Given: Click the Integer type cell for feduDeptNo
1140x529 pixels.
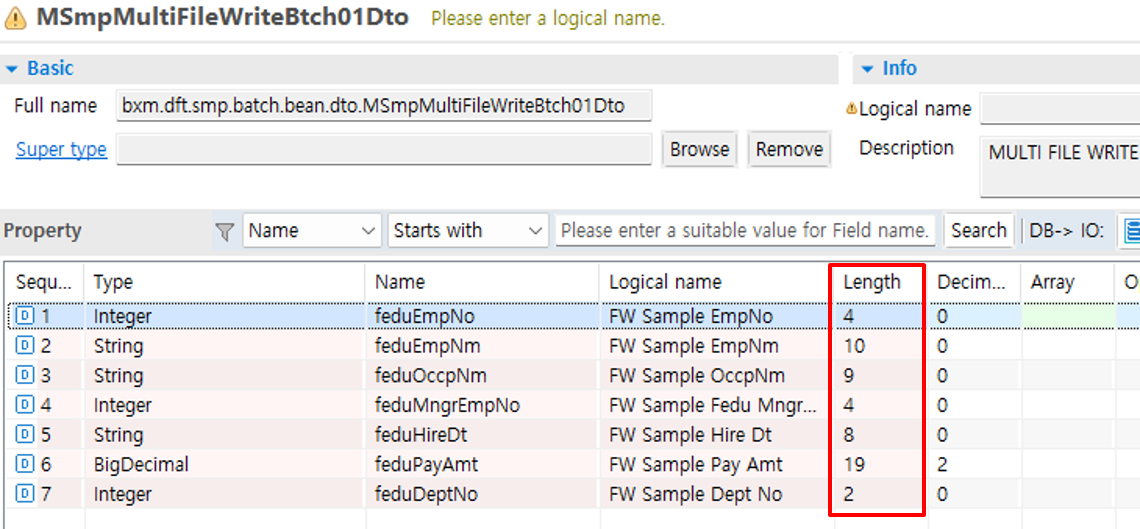Looking at the screenshot, I should tap(225, 494).
